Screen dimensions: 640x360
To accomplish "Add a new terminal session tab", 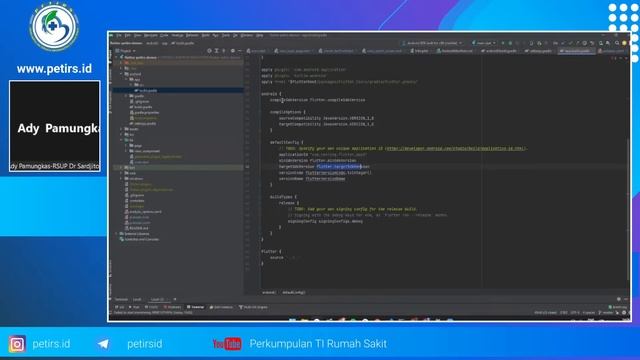I will [x=175, y=299].
